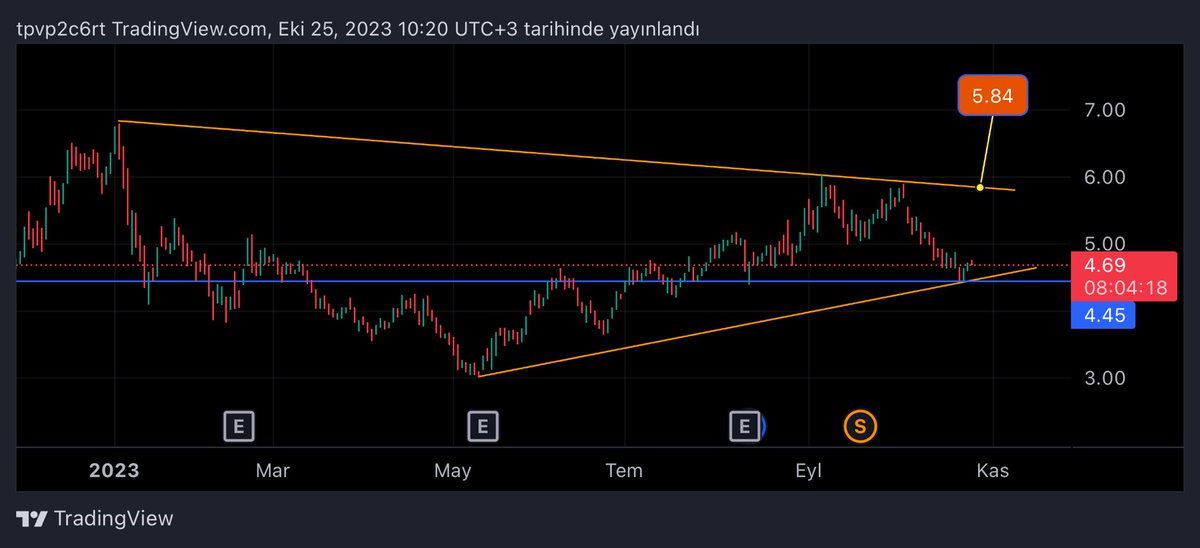Viewport: 1200px width, 548px height.
Task: Click the yellow anchor dot on upper trendline
Action: (980, 187)
